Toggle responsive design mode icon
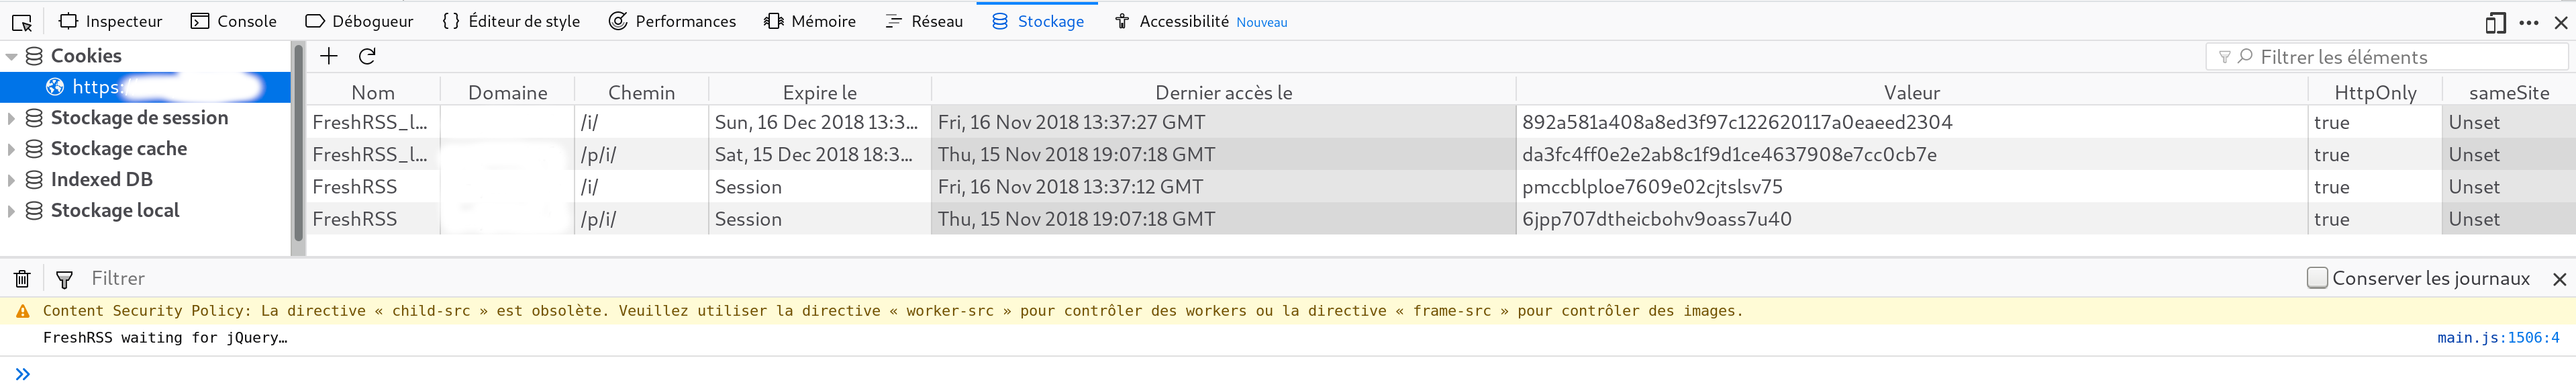This screenshot has width=2576, height=391. pyautogui.click(x=2496, y=22)
